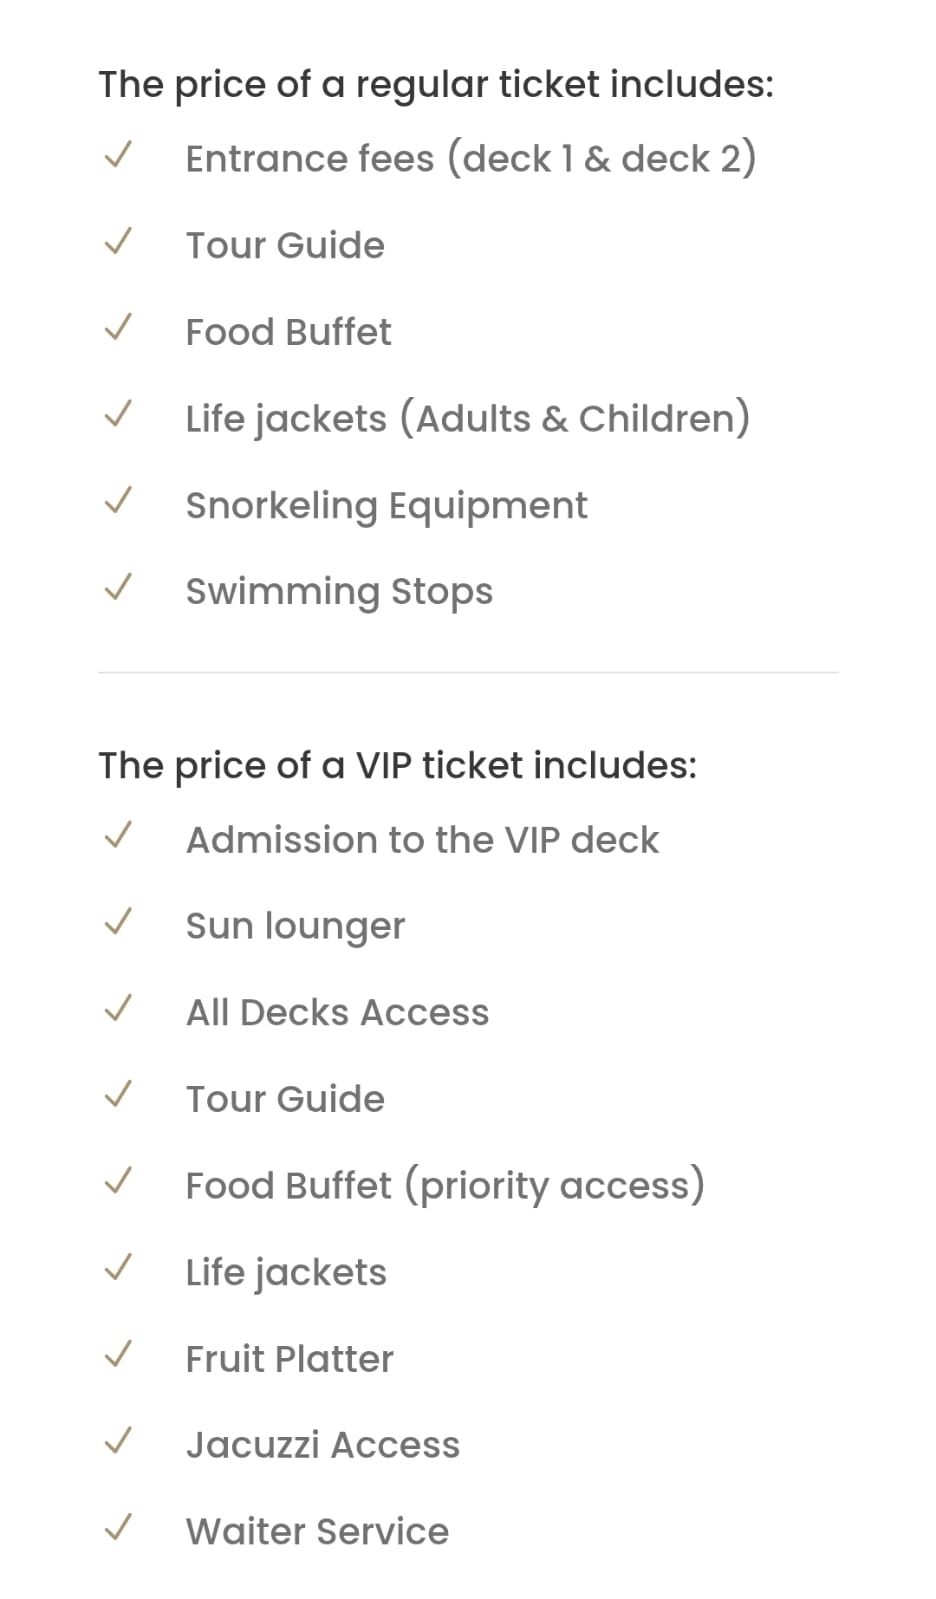The image size is (936, 1599).
Task: Click the checkmark beside Snorkeling Equipment
Action: click(x=118, y=501)
